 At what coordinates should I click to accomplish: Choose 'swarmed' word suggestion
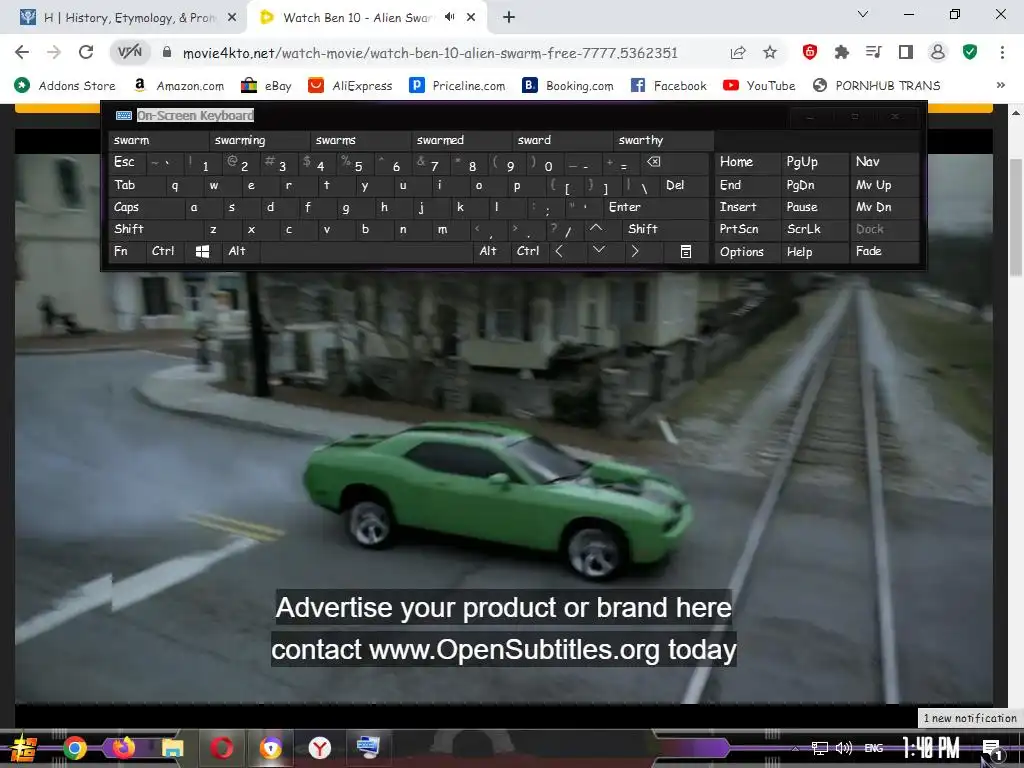[x=462, y=140]
